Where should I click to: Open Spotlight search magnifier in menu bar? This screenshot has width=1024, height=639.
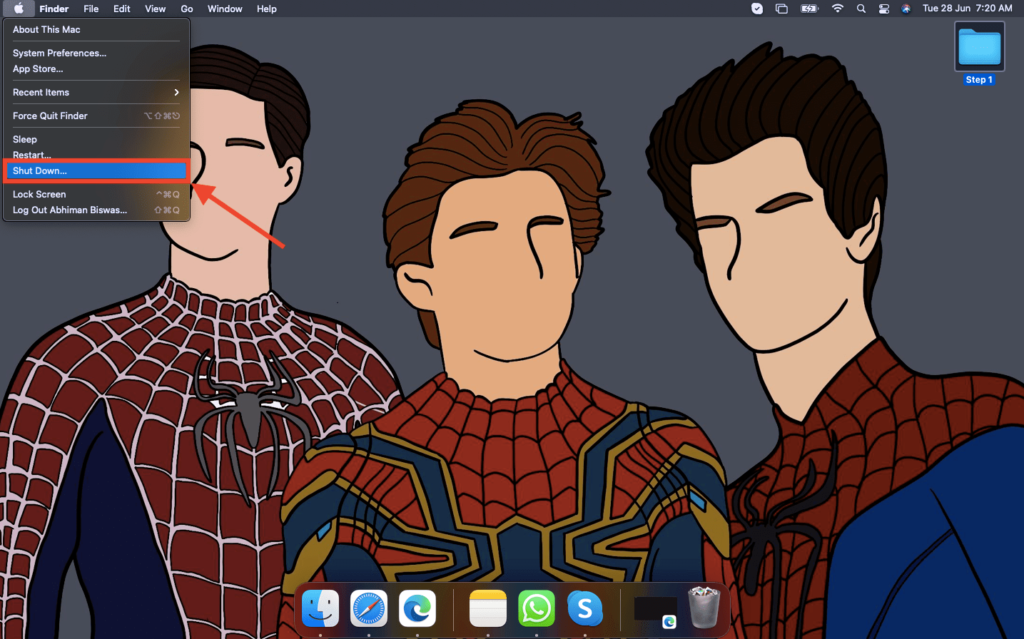coord(861,9)
